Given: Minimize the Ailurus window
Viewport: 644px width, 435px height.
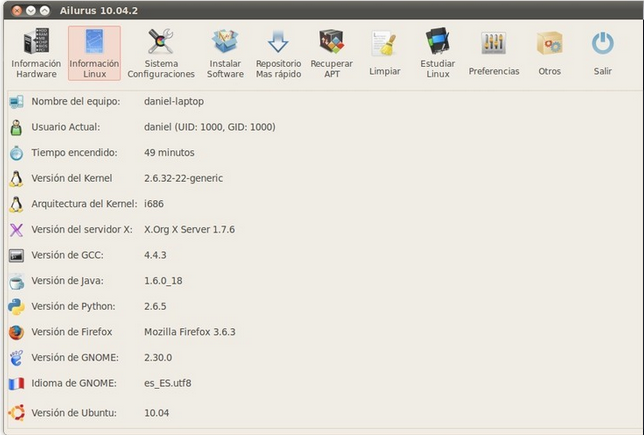Looking at the screenshot, I should click(x=31, y=10).
